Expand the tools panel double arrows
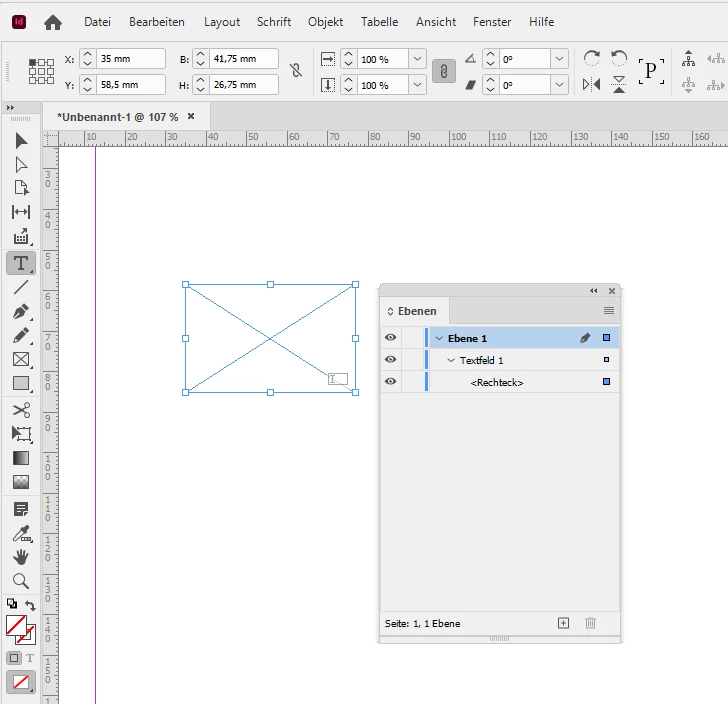728x704 pixels. pos(10,108)
